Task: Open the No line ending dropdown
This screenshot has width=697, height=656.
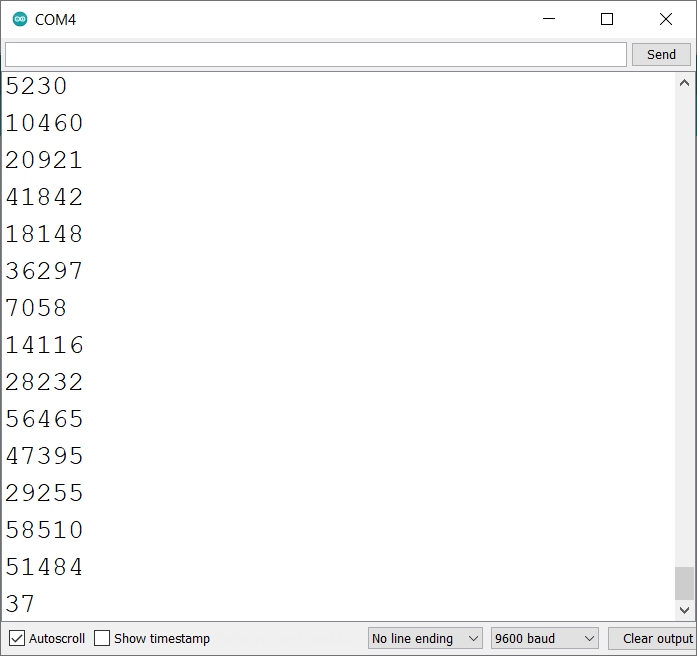Action: 425,638
